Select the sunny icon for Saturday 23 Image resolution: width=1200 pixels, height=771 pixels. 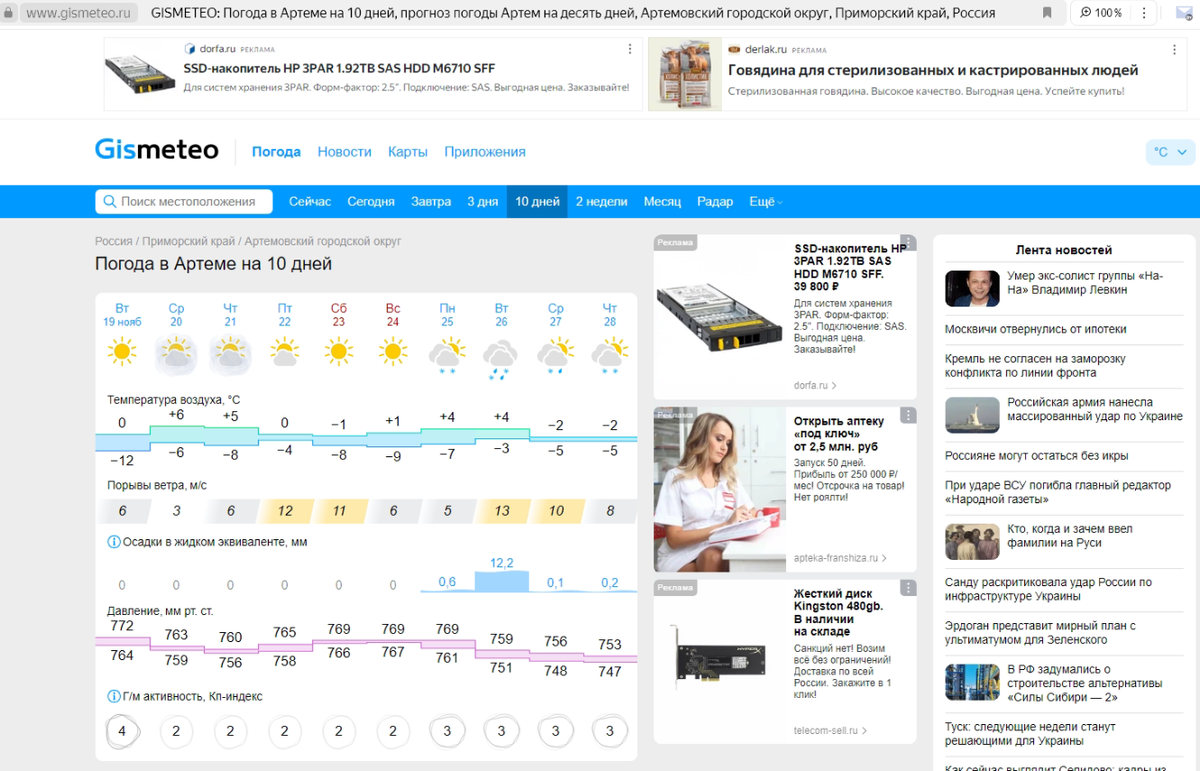pos(338,352)
